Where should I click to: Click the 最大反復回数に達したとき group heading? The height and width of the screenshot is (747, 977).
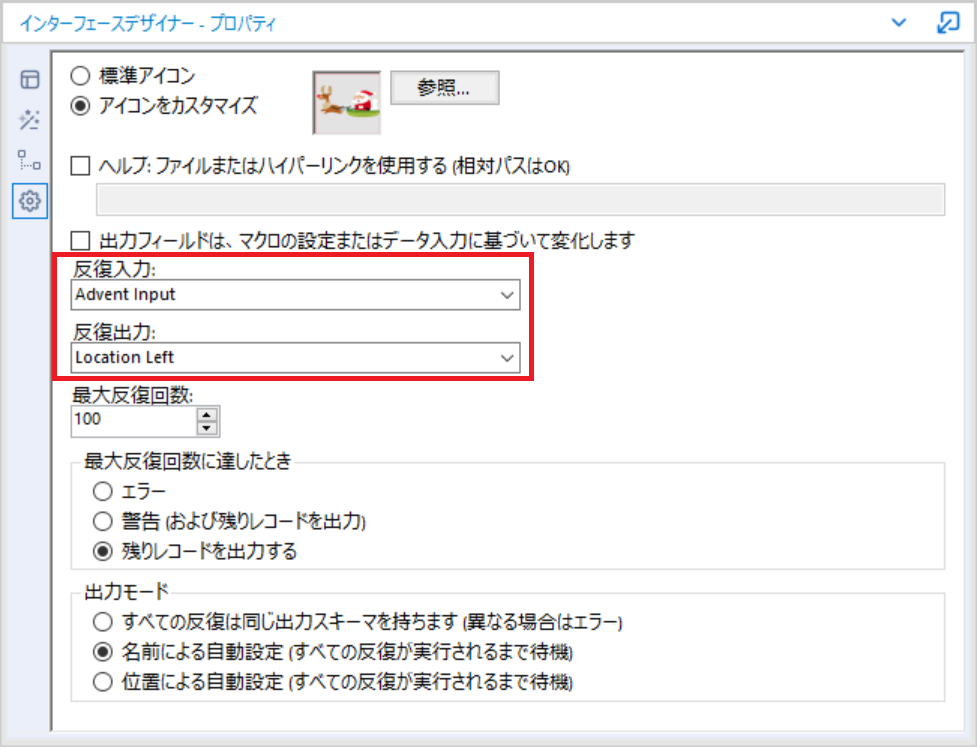point(188,461)
